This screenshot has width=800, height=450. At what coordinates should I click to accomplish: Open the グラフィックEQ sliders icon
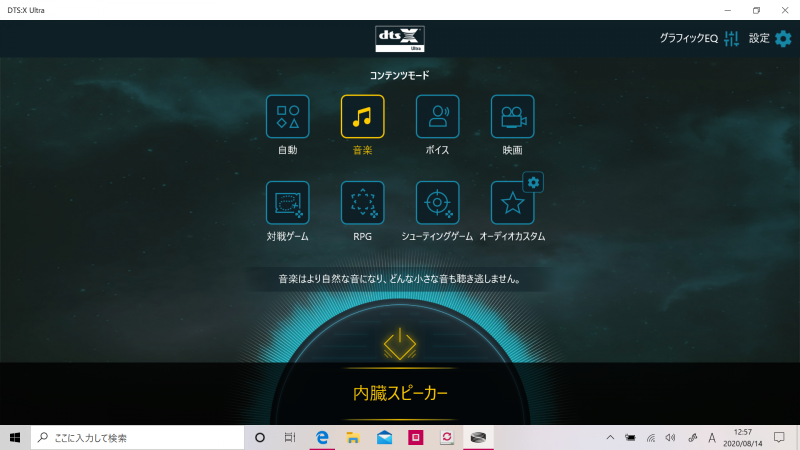(731, 38)
